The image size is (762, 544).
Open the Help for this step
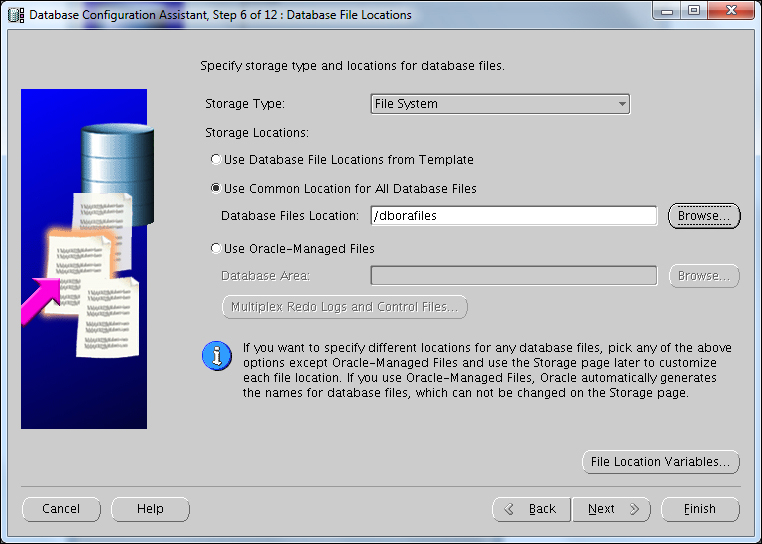150,509
